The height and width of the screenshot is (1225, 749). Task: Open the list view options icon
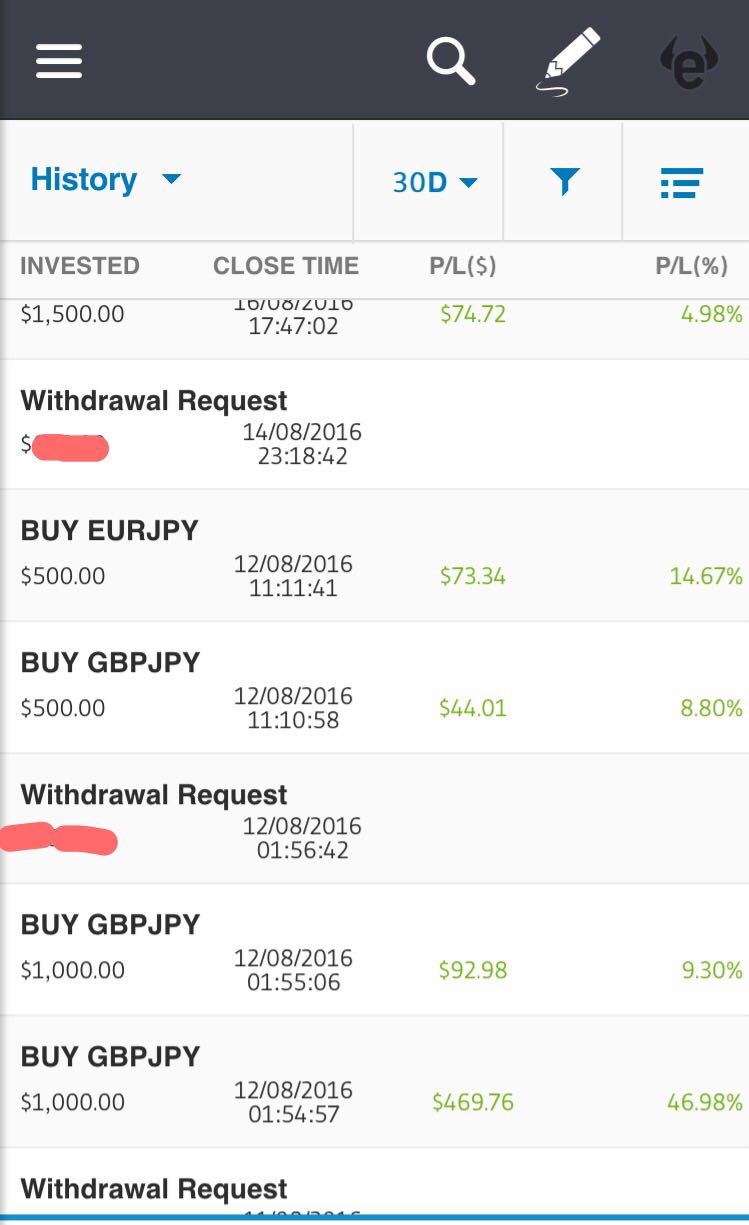tap(682, 182)
